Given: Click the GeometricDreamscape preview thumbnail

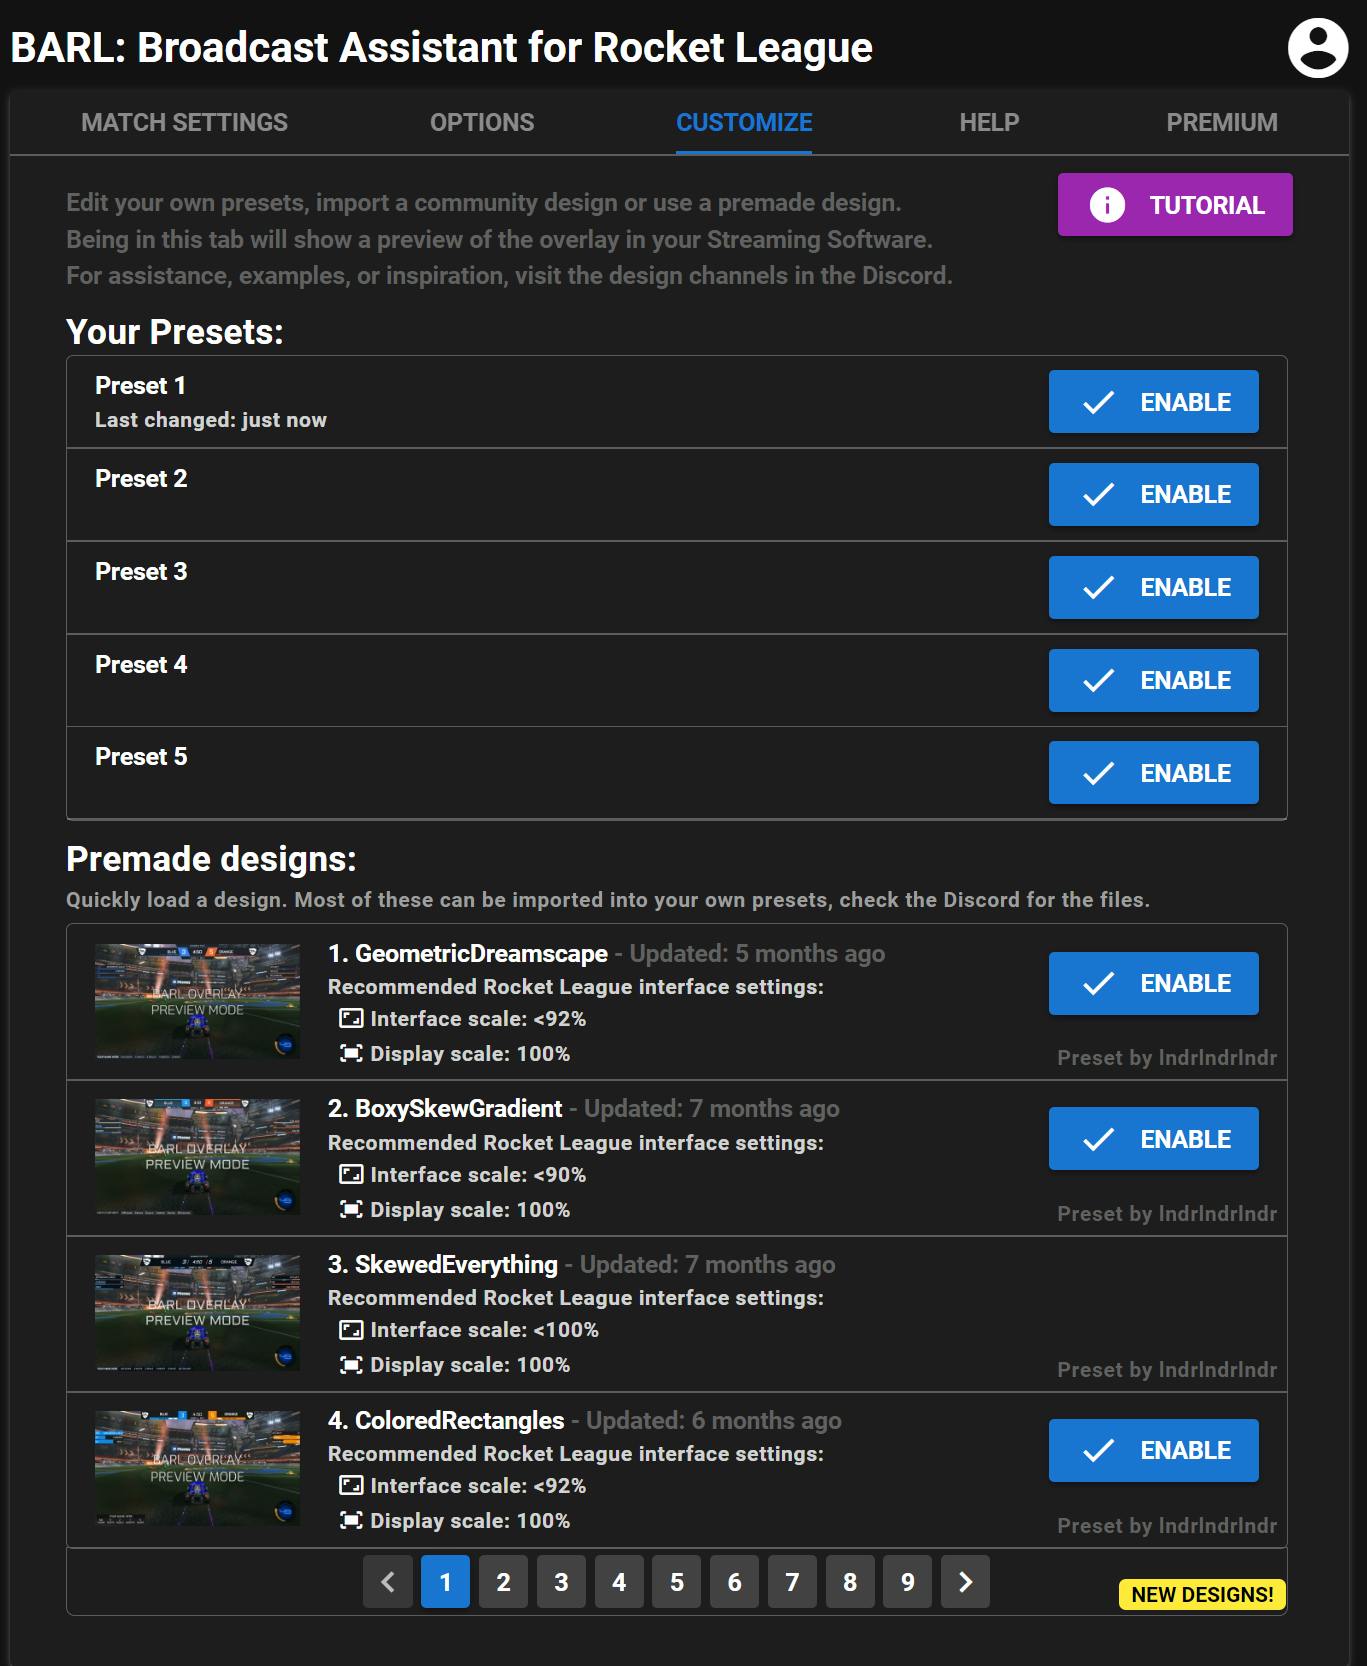Looking at the screenshot, I should [197, 1002].
